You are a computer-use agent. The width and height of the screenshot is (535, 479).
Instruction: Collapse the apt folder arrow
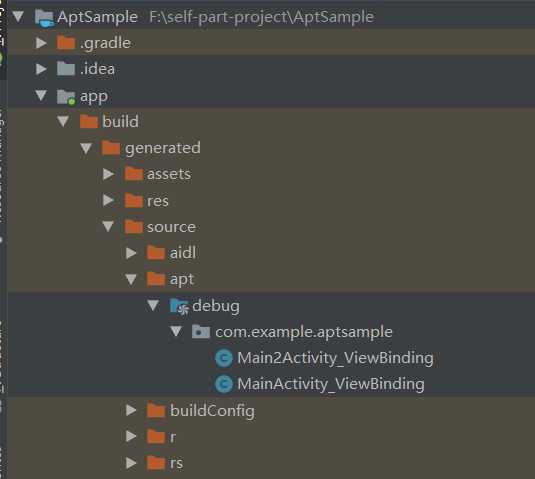click(x=131, y=279)
